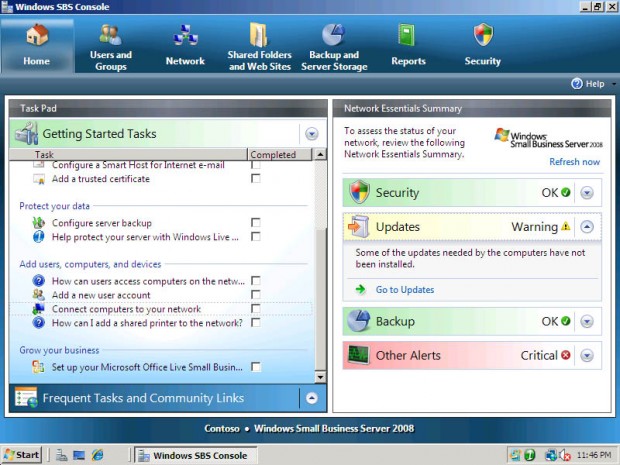This screenshot has height=465, width=620.
Task: Open the Users and Groups section
Action: coord(110,47)
